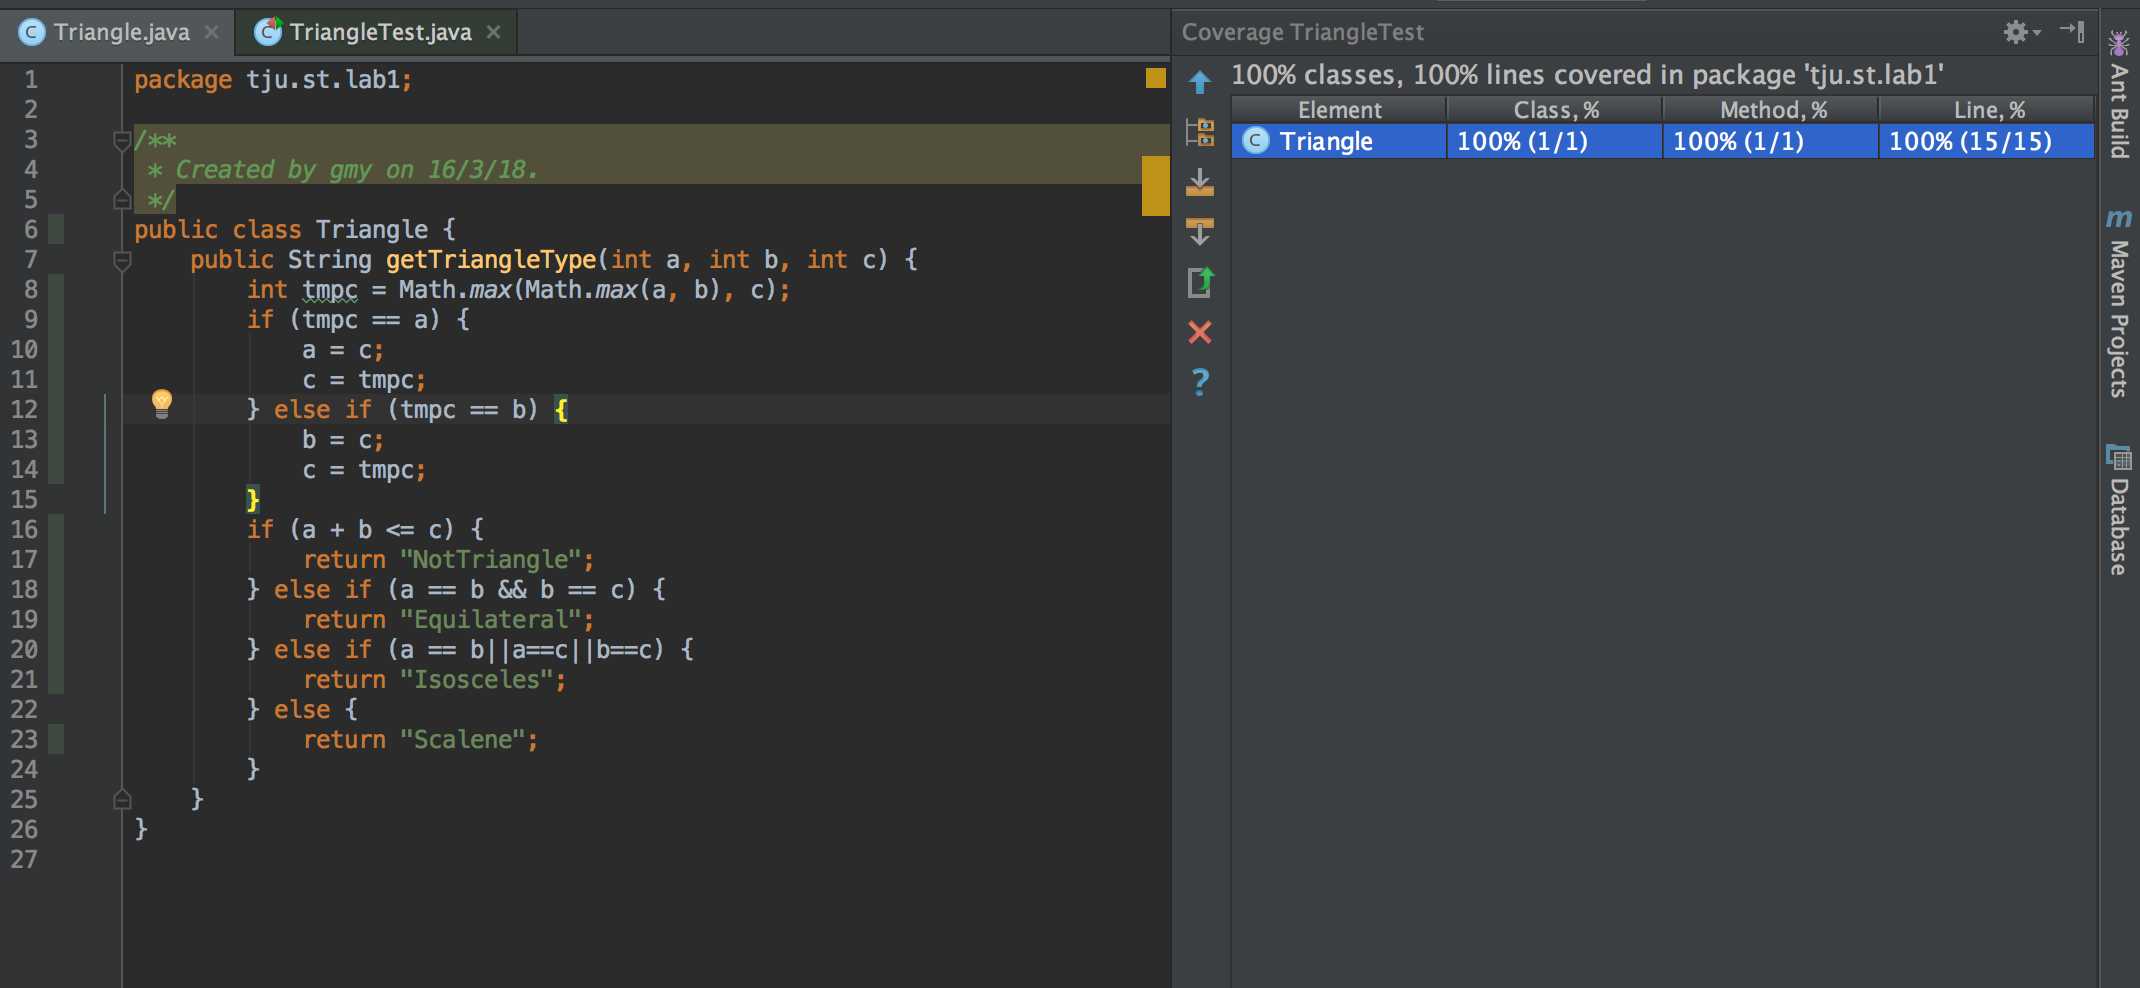Click the Database tool window icon
2140x988 pixels.
(2118, 457)
